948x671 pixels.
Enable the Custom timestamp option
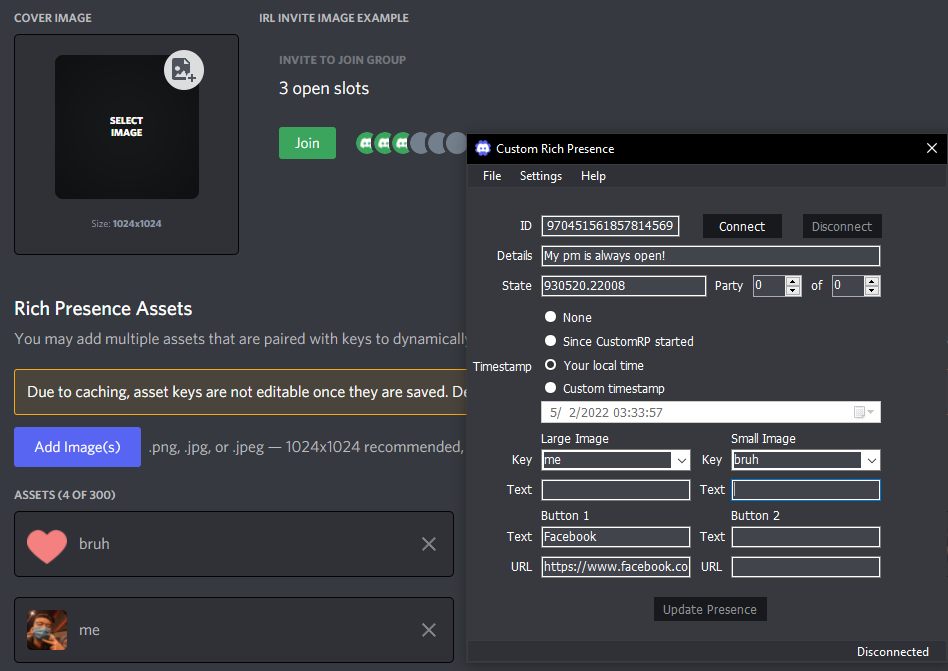point(550,388)
